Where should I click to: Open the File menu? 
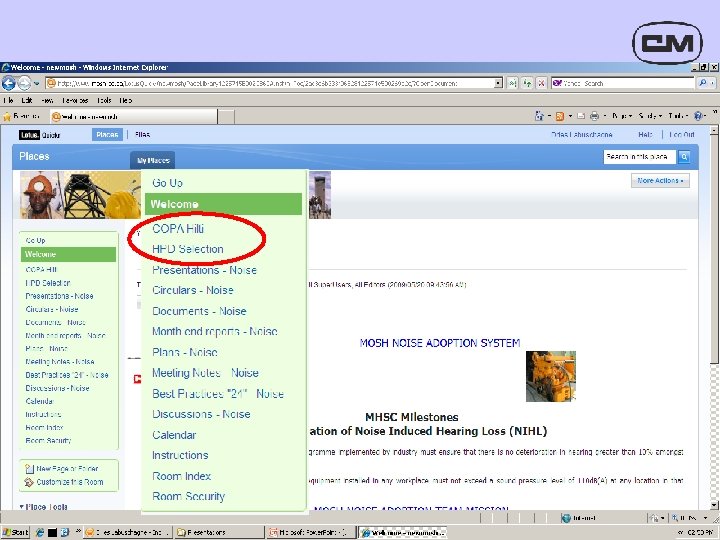9,100
